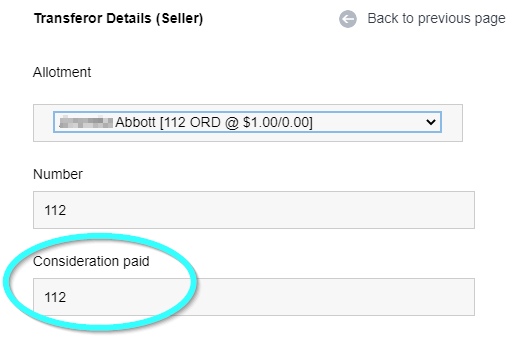515x362 pixels.
Task: Click the word (Seller) in the heading
Action: [180, 19]
